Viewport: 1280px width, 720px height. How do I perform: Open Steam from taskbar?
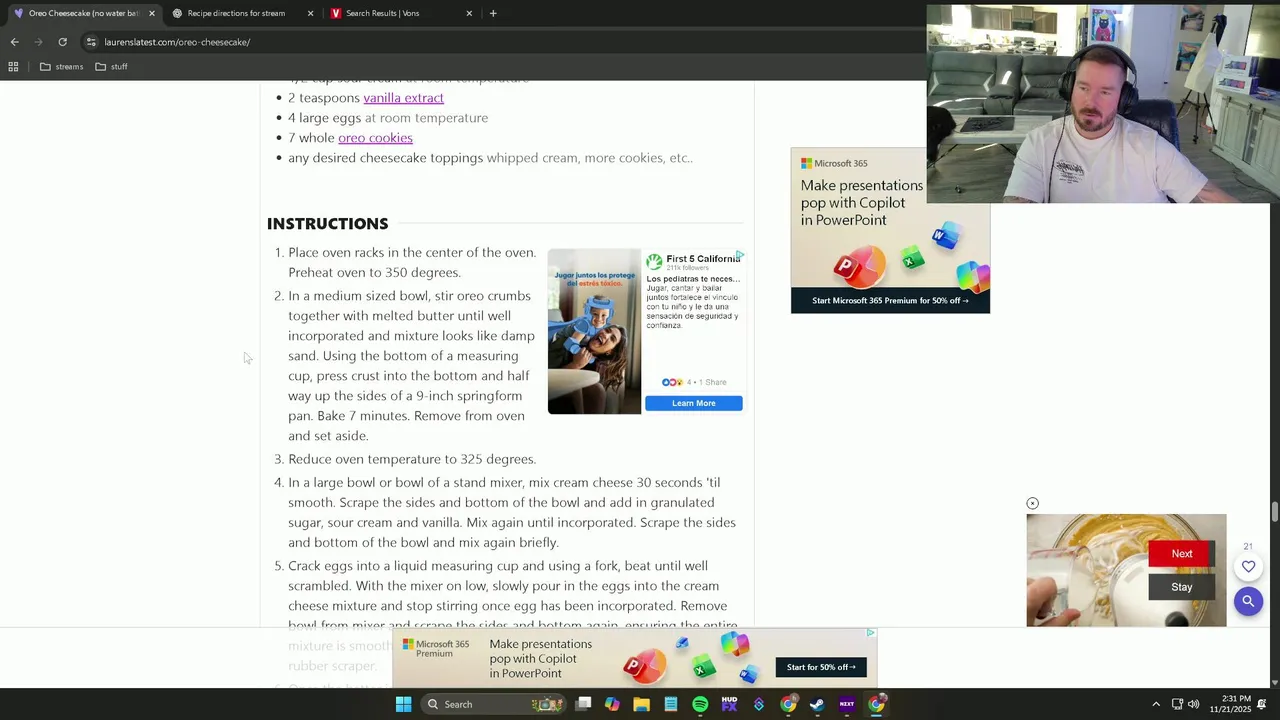[x=817, y=704]
